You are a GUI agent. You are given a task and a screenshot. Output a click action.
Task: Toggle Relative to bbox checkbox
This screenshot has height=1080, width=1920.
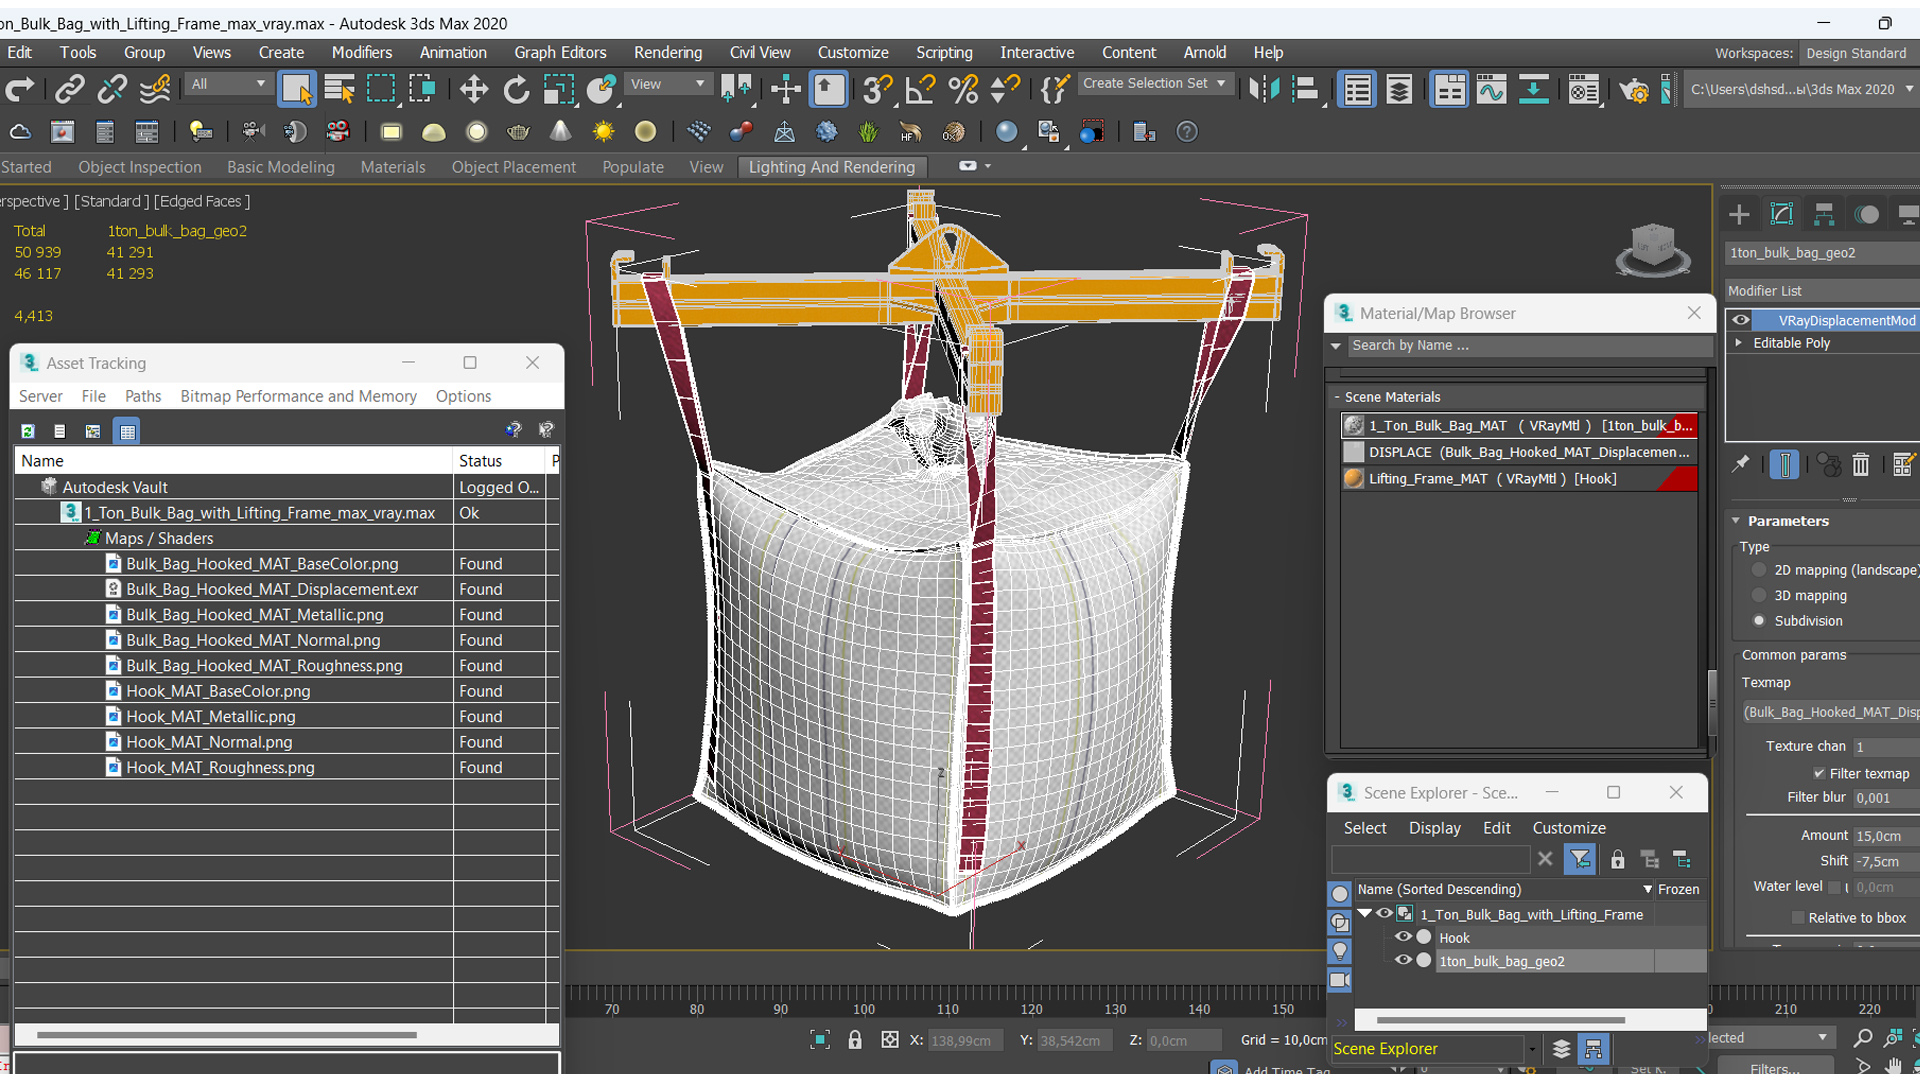[1798, 918]
